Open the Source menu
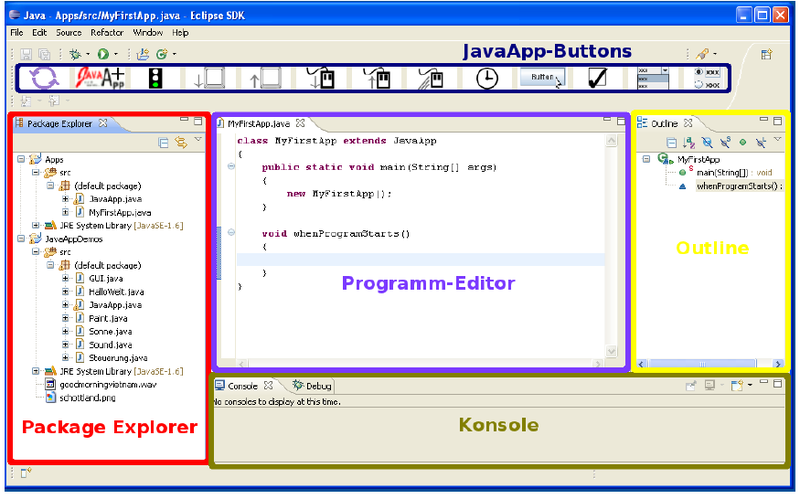The image size is (800, 499). coord(69,33)
